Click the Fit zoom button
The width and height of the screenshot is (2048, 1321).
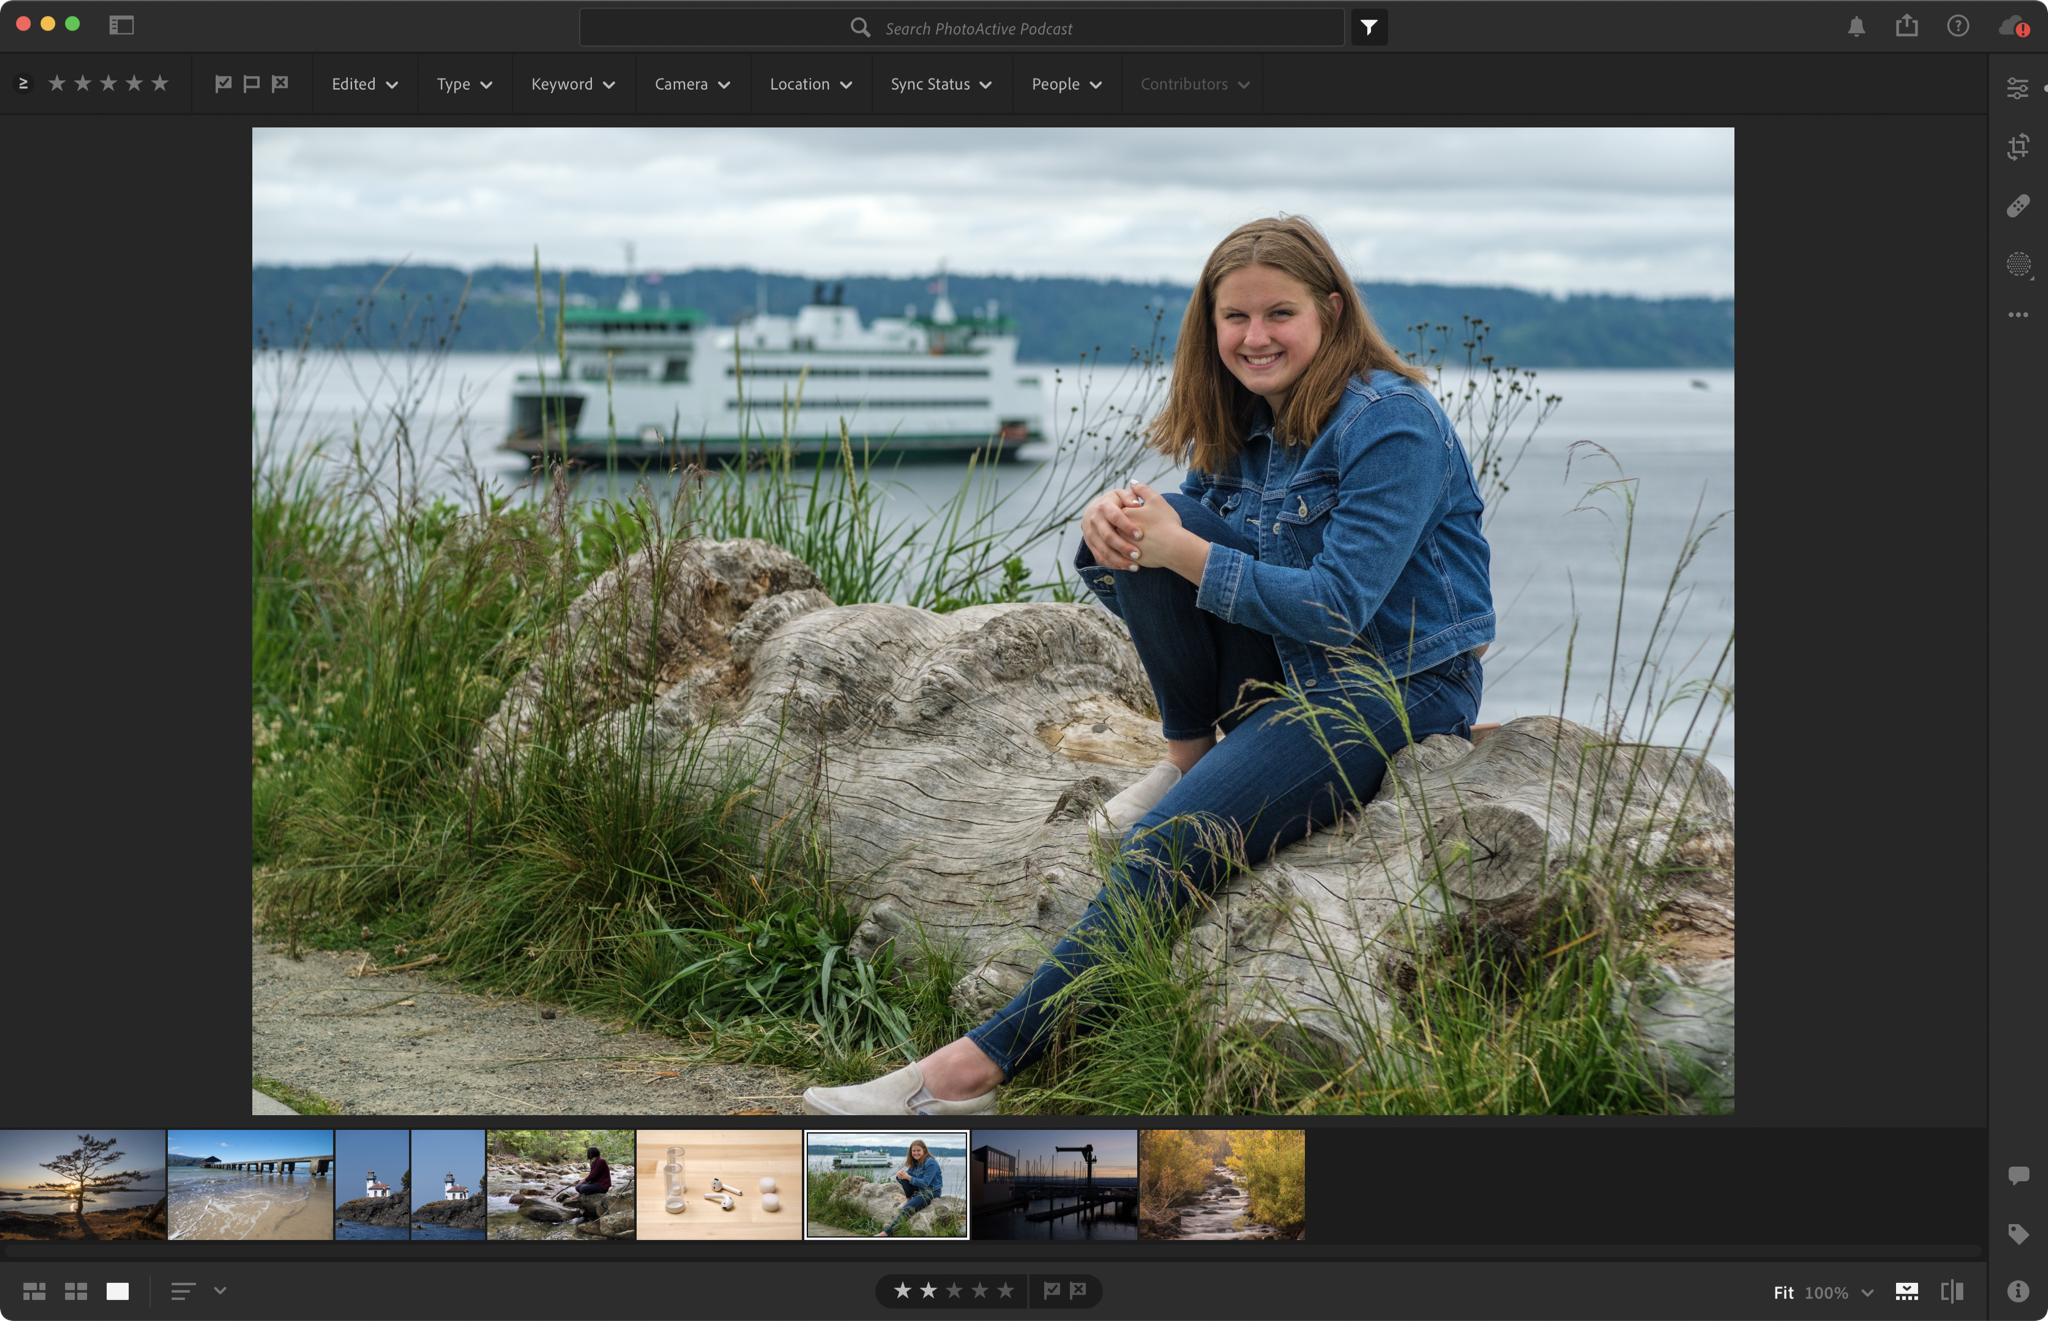pyautogui.click(x=1783, y=1292)
